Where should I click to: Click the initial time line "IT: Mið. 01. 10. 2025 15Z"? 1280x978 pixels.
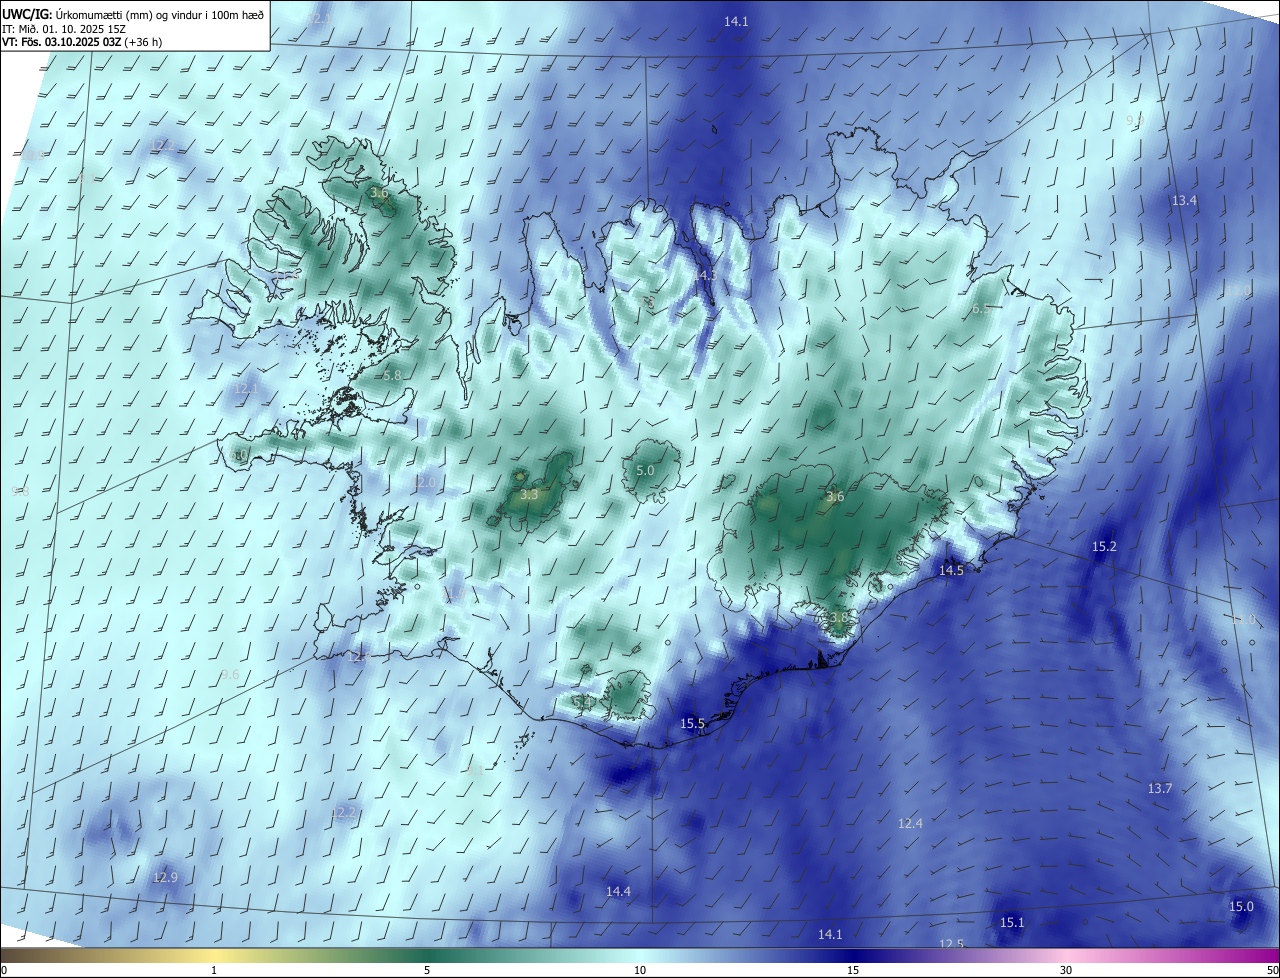(x=64, y=28)
